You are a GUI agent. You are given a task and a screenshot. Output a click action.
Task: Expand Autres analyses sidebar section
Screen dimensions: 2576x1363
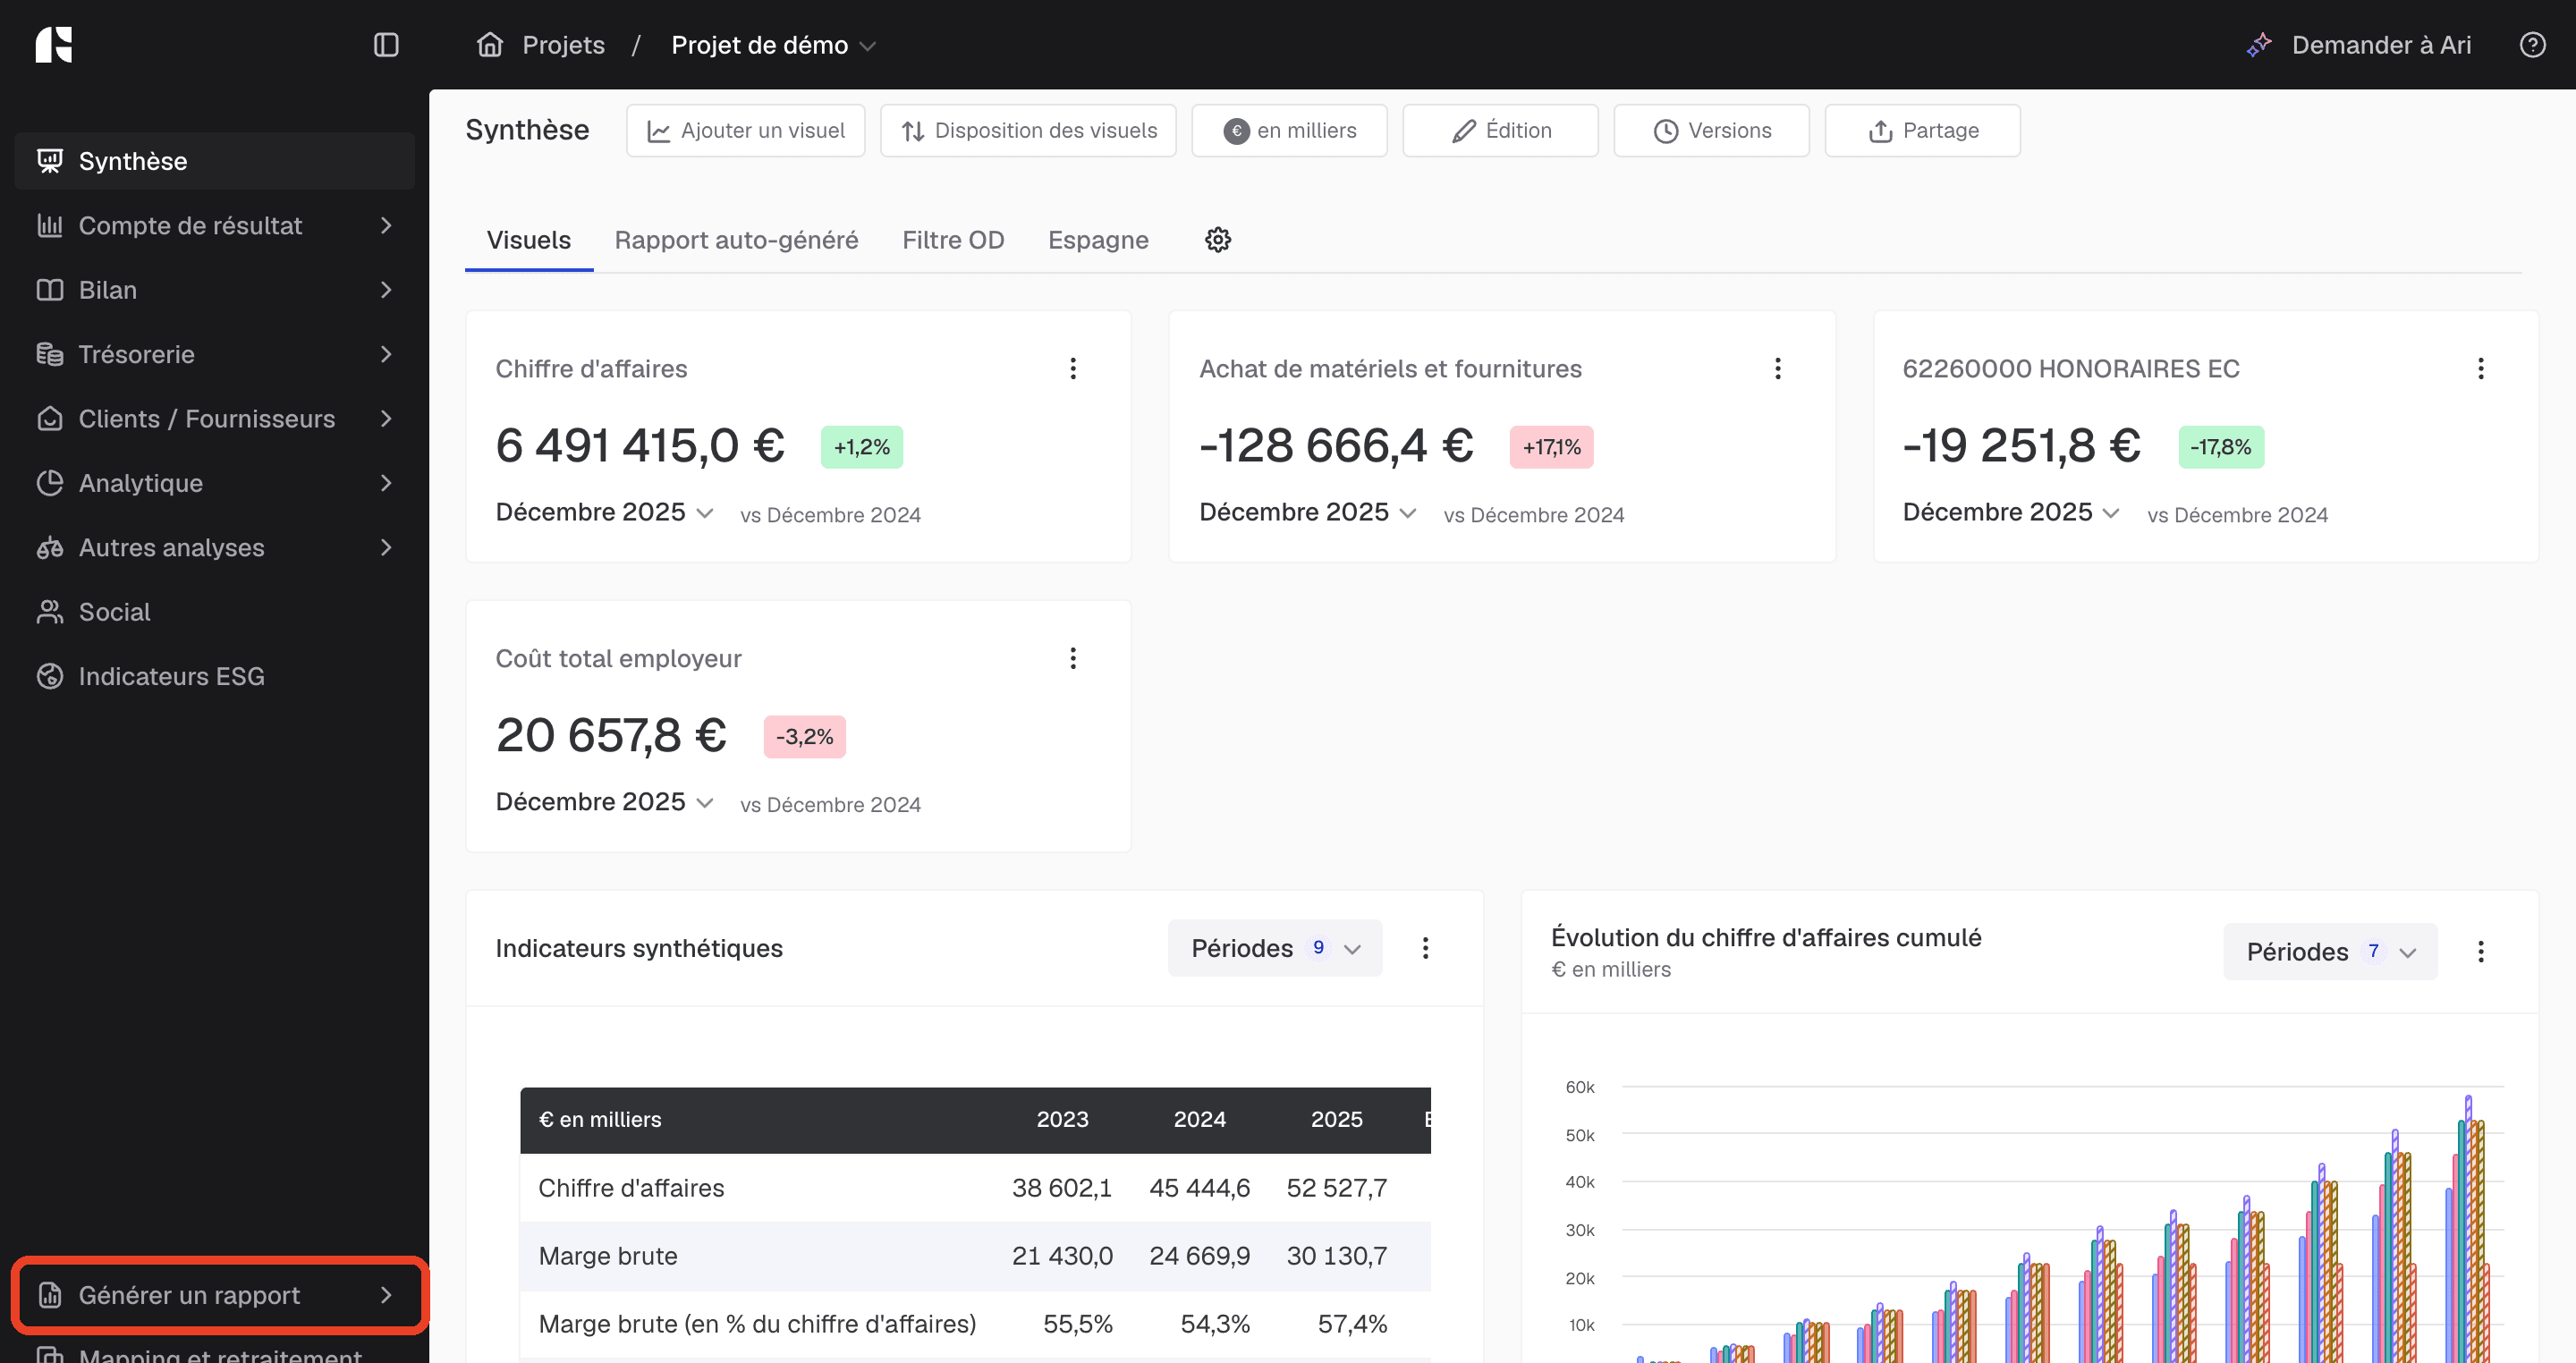click(x=214, y=547)
